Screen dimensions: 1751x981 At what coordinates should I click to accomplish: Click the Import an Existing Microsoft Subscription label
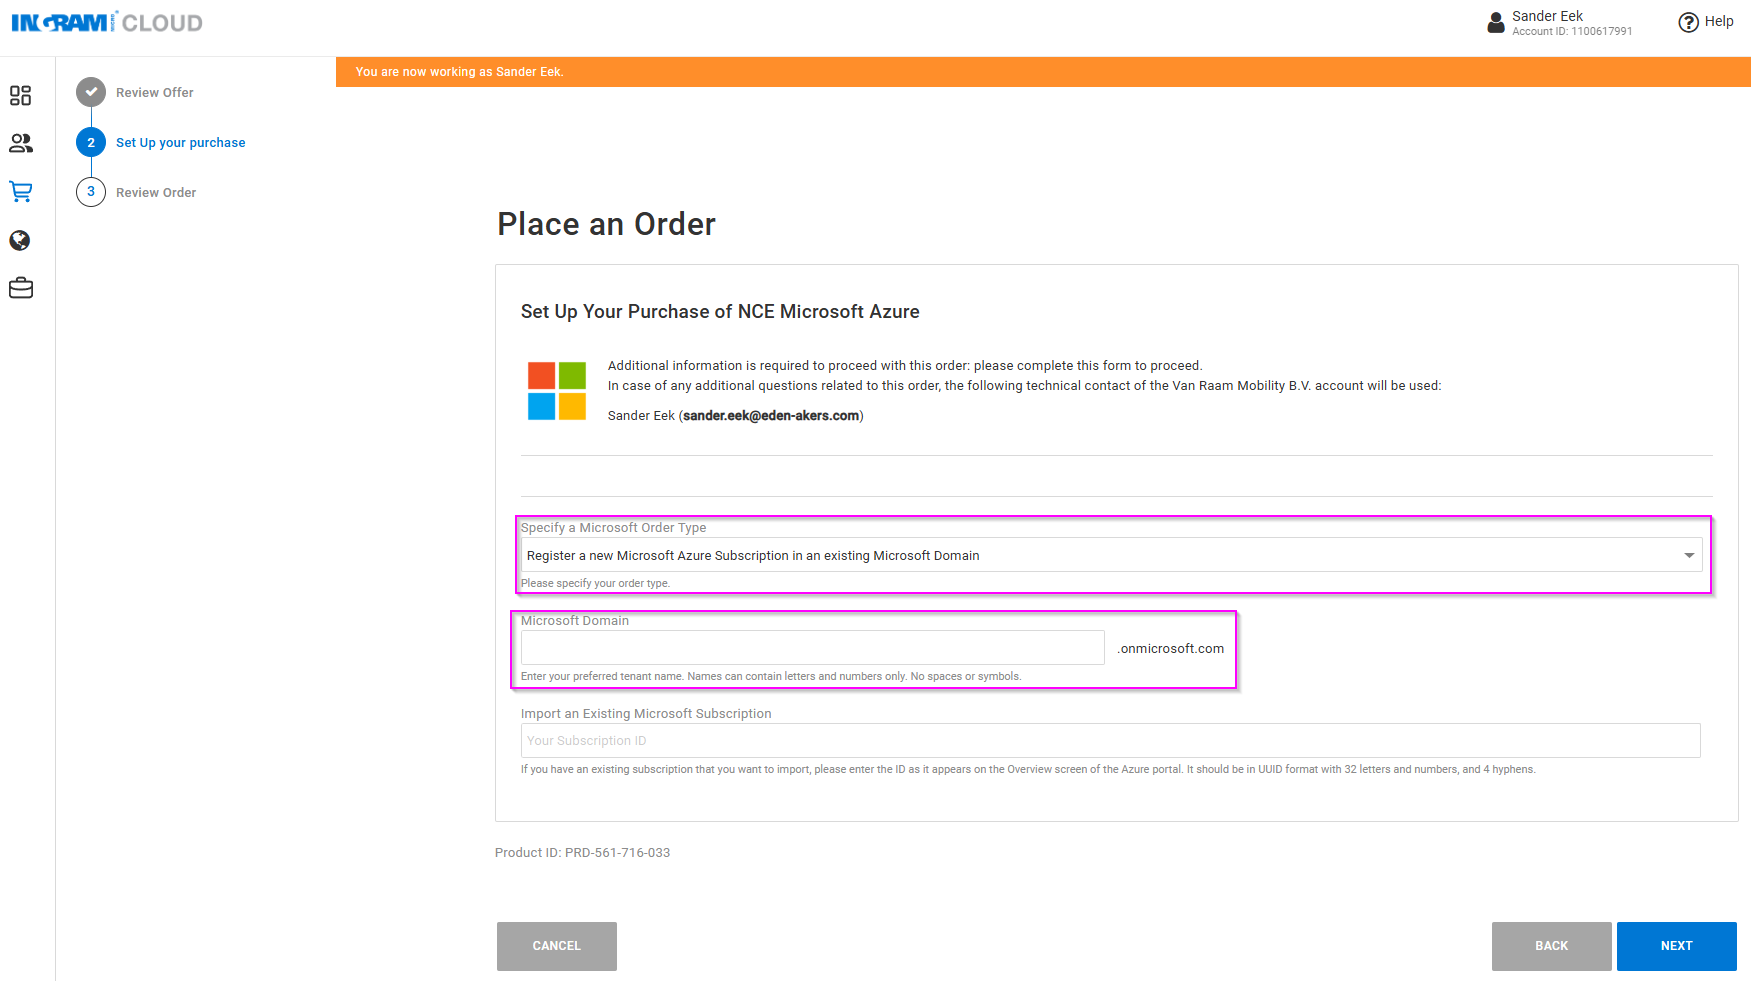tap(646, 714)
